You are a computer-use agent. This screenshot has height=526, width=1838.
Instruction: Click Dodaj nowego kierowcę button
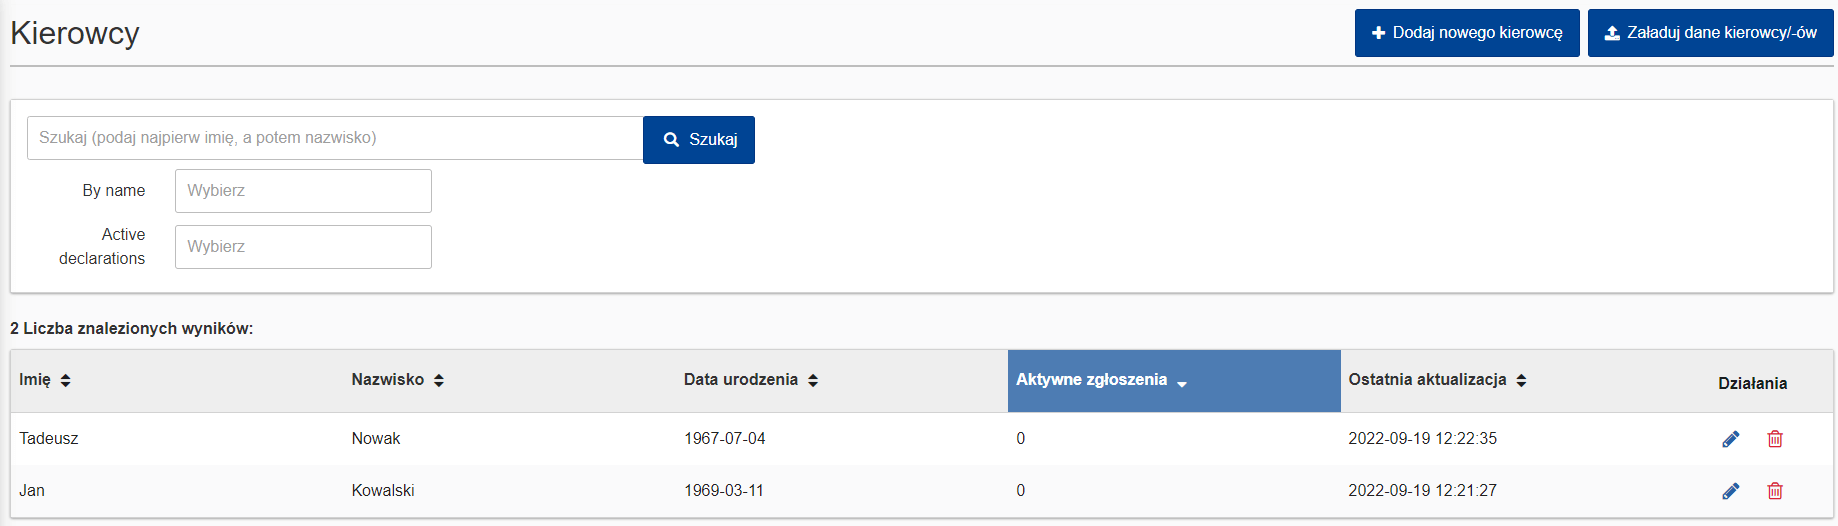tap(1466, 33)
